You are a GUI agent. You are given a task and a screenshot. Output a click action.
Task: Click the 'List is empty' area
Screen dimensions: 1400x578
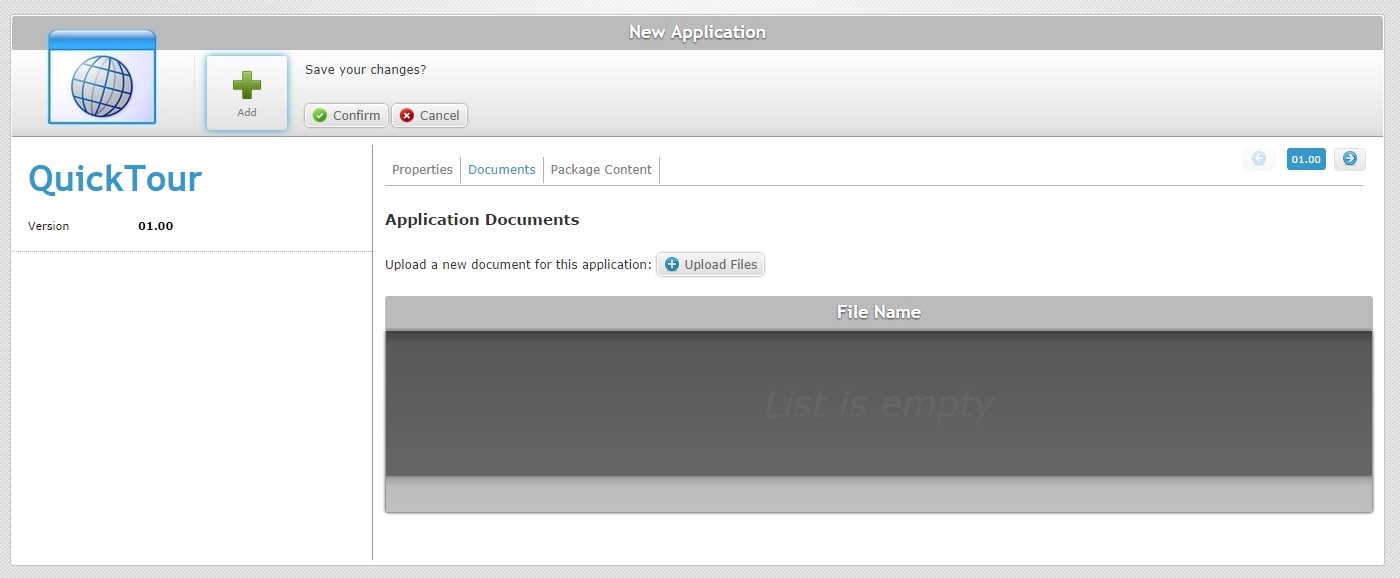(878, 404)
